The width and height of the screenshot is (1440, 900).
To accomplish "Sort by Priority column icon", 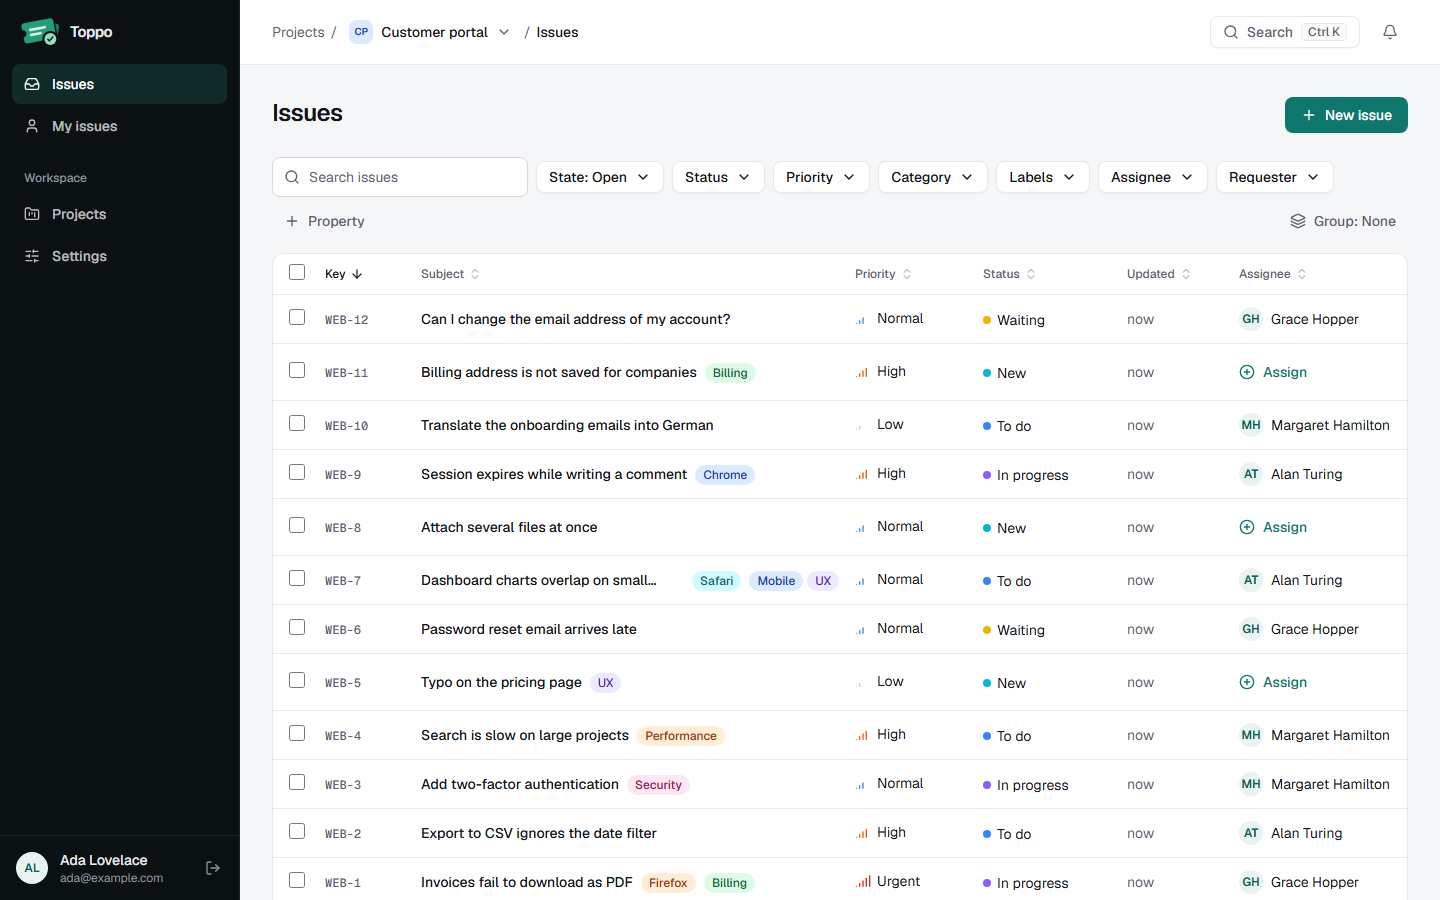I will (907, 274).
